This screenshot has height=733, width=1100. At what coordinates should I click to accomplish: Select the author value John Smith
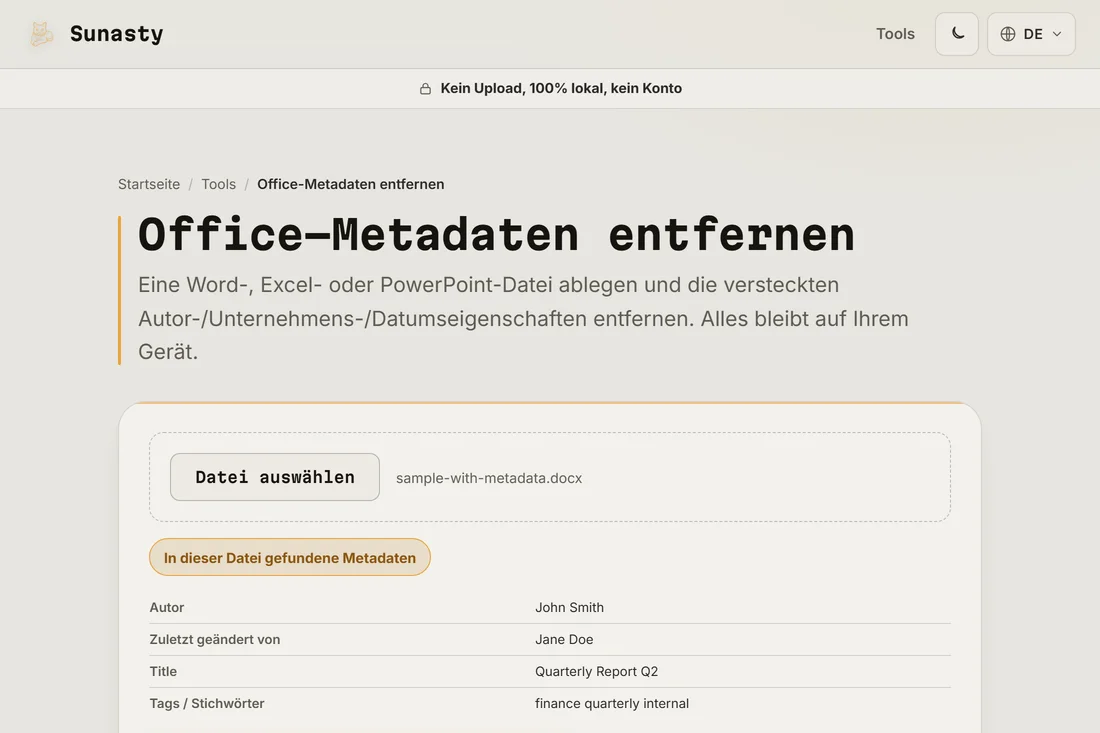point(570,607)
